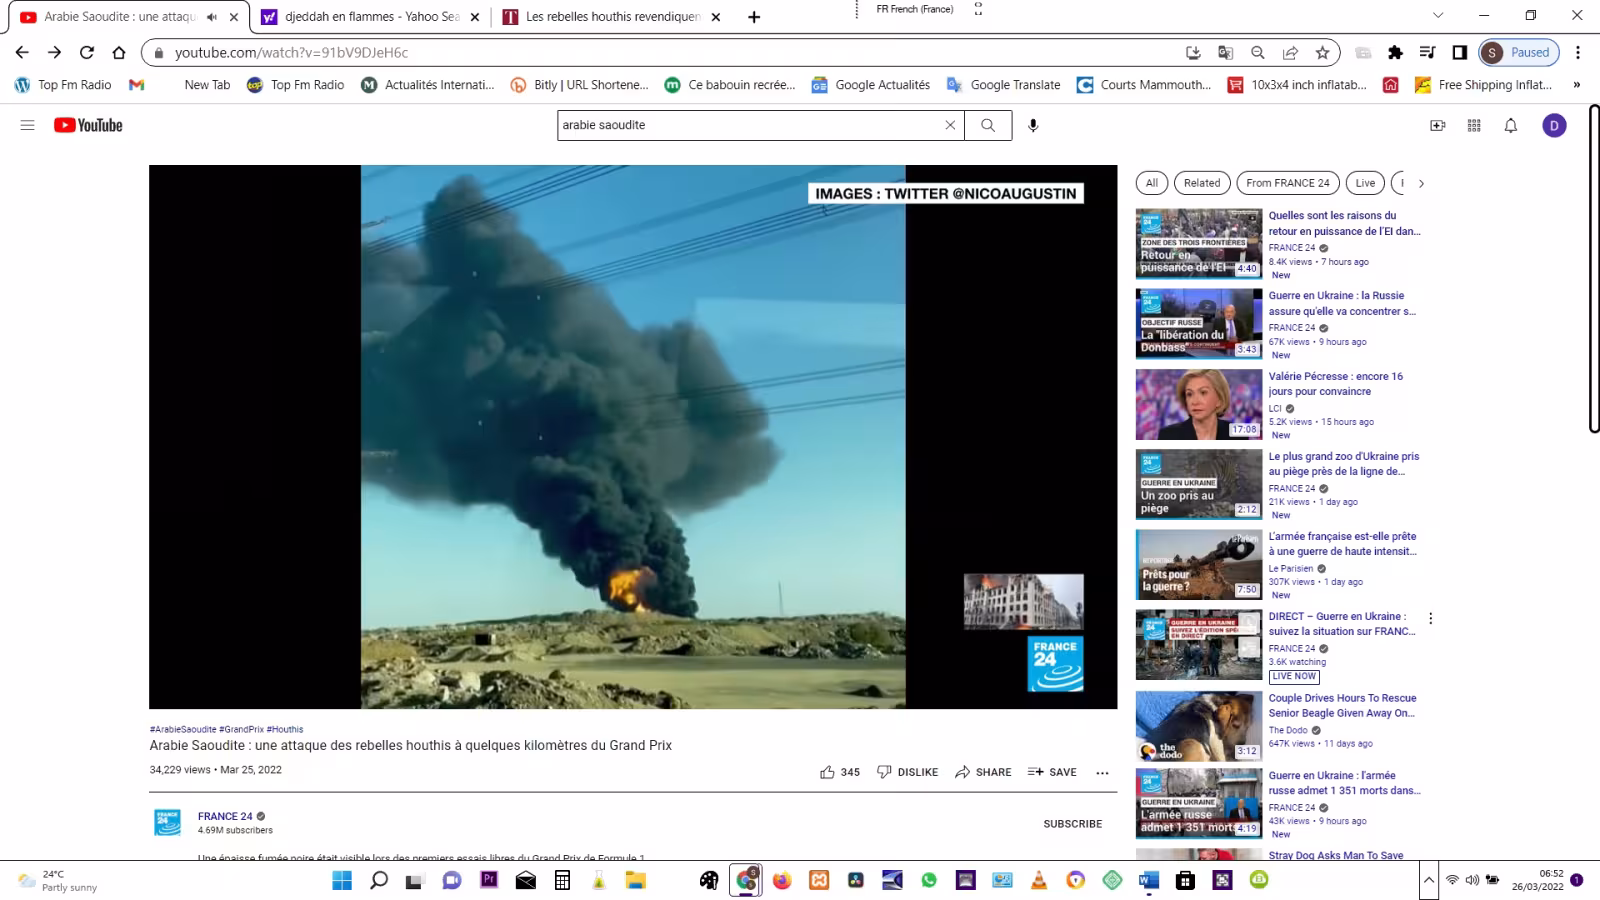Show next filter chips arrow
This screenshot has height=900, width=1600.
1421,183
